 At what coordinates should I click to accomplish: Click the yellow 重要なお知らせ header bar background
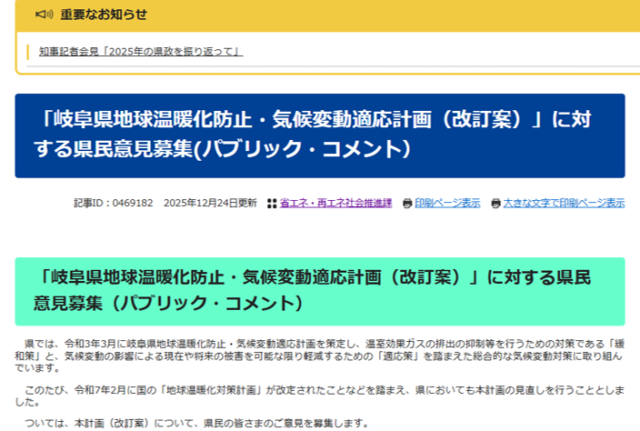pos(400,14)
